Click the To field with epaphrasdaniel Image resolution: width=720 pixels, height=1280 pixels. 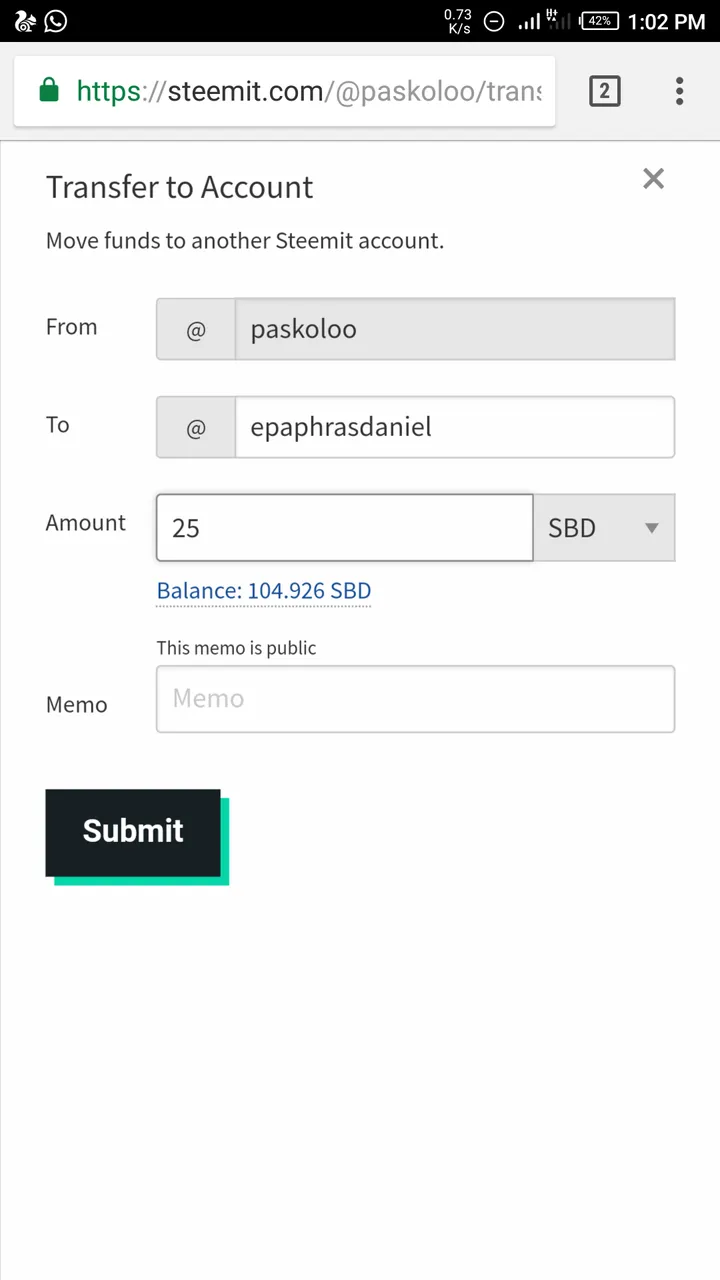[x=455, y=427]
